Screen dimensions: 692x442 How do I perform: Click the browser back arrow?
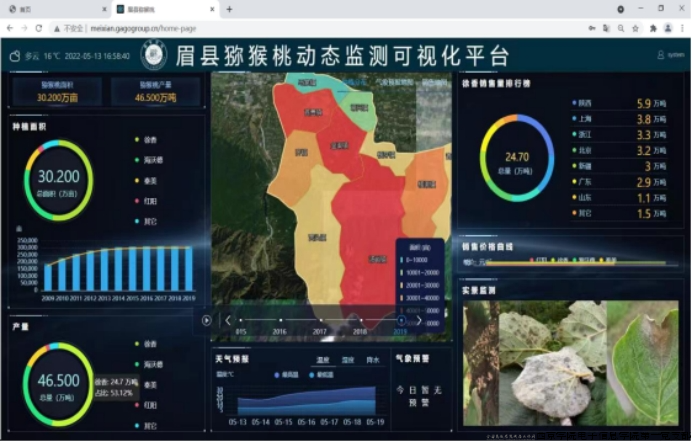[x=9, y=28]
